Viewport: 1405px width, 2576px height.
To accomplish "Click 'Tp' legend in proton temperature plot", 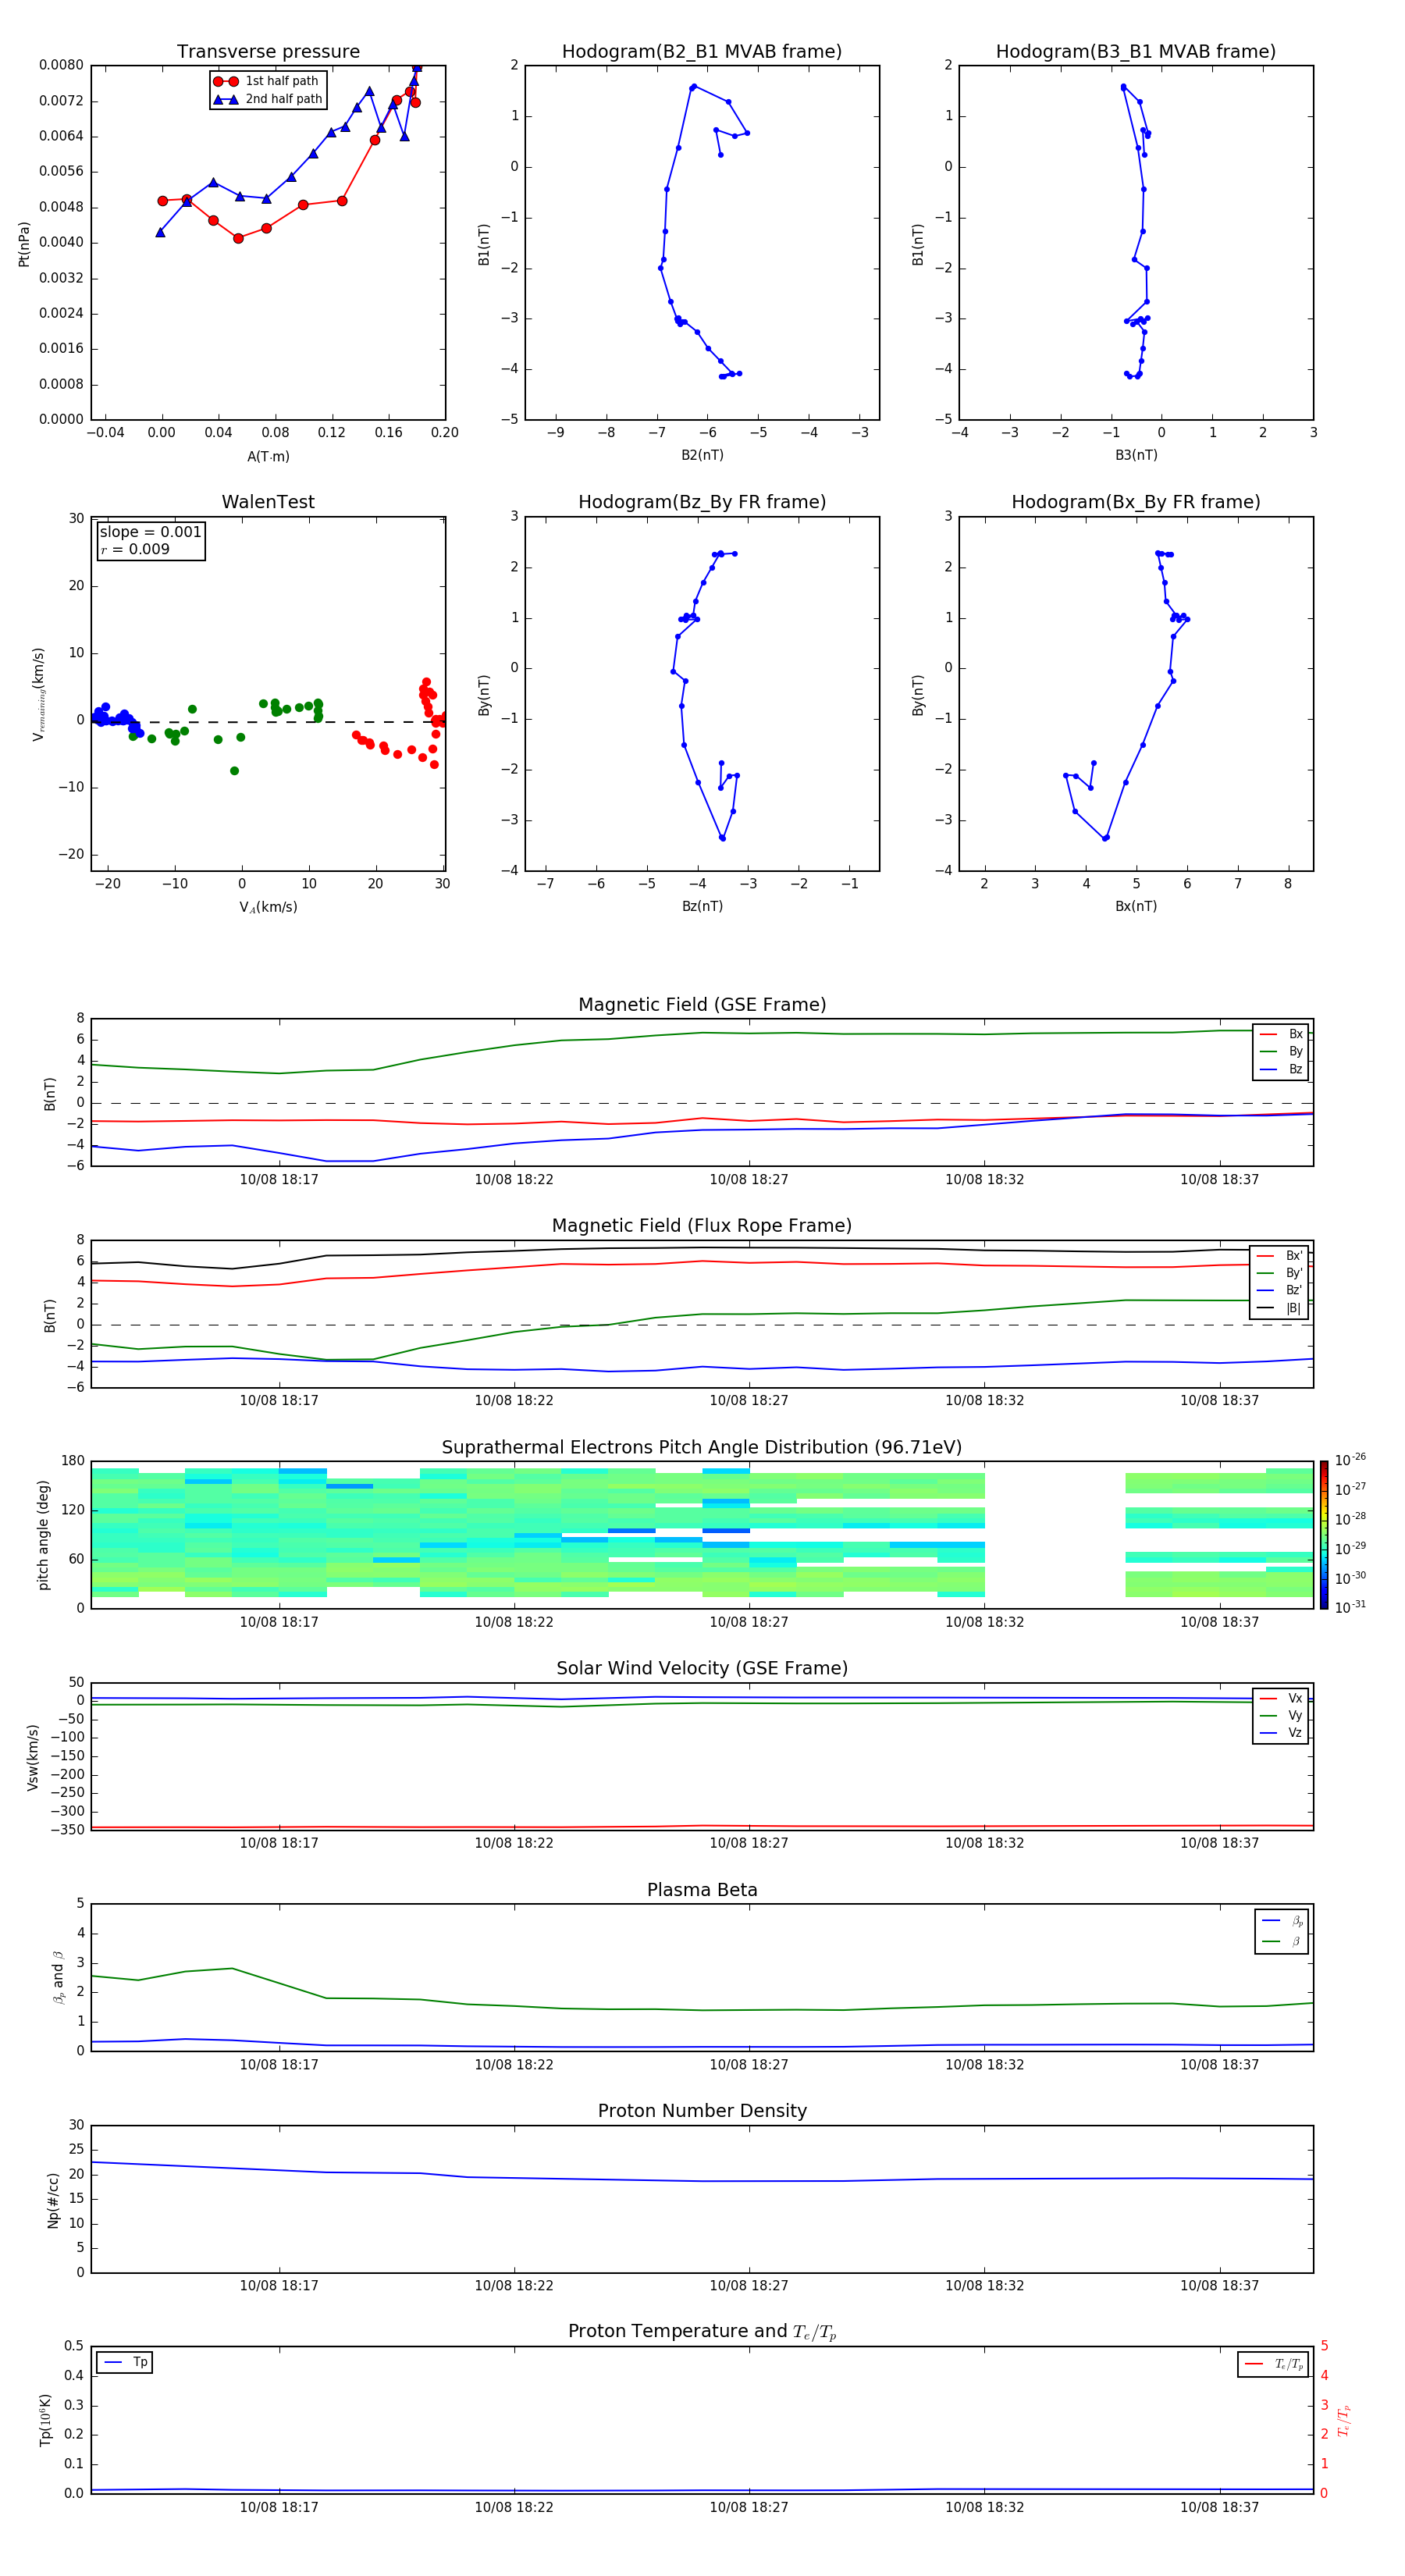I will point(125,2362).
